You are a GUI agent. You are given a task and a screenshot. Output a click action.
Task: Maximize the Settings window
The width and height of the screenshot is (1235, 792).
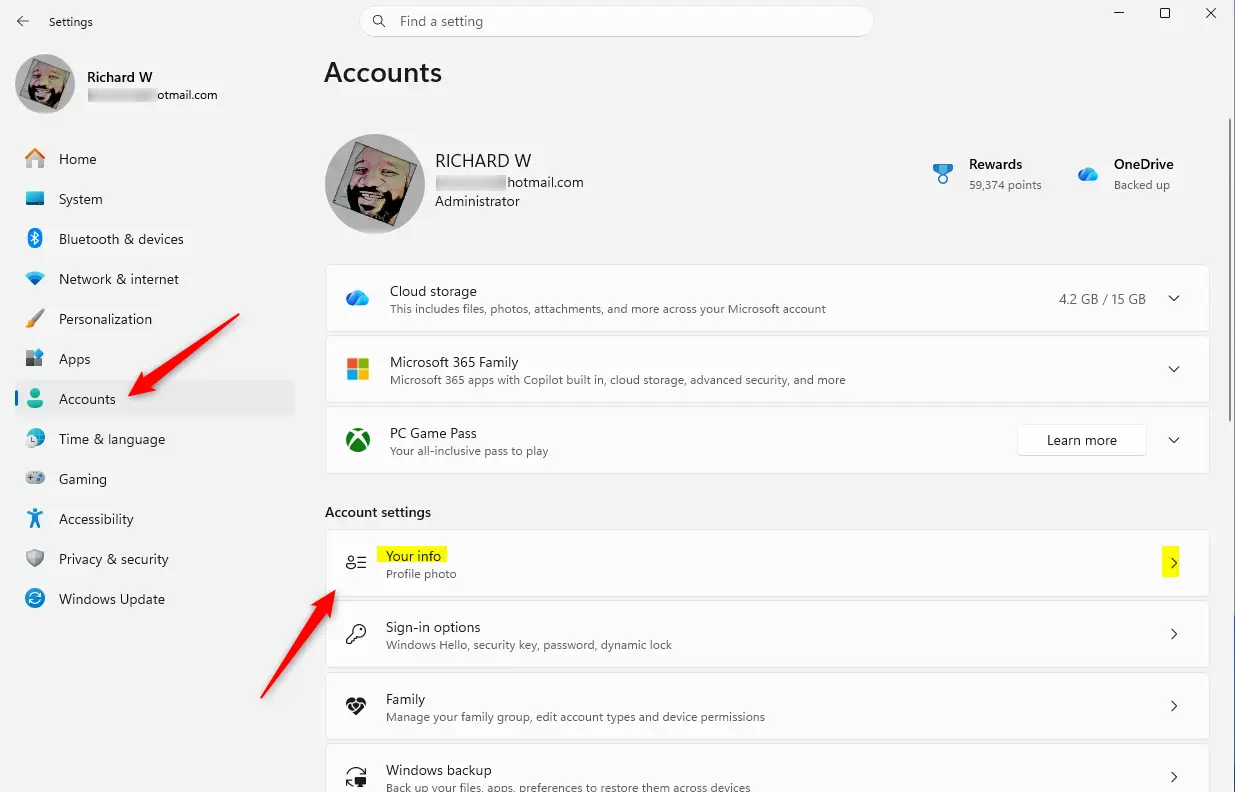pyautogui.click(x=1165, y=13)
